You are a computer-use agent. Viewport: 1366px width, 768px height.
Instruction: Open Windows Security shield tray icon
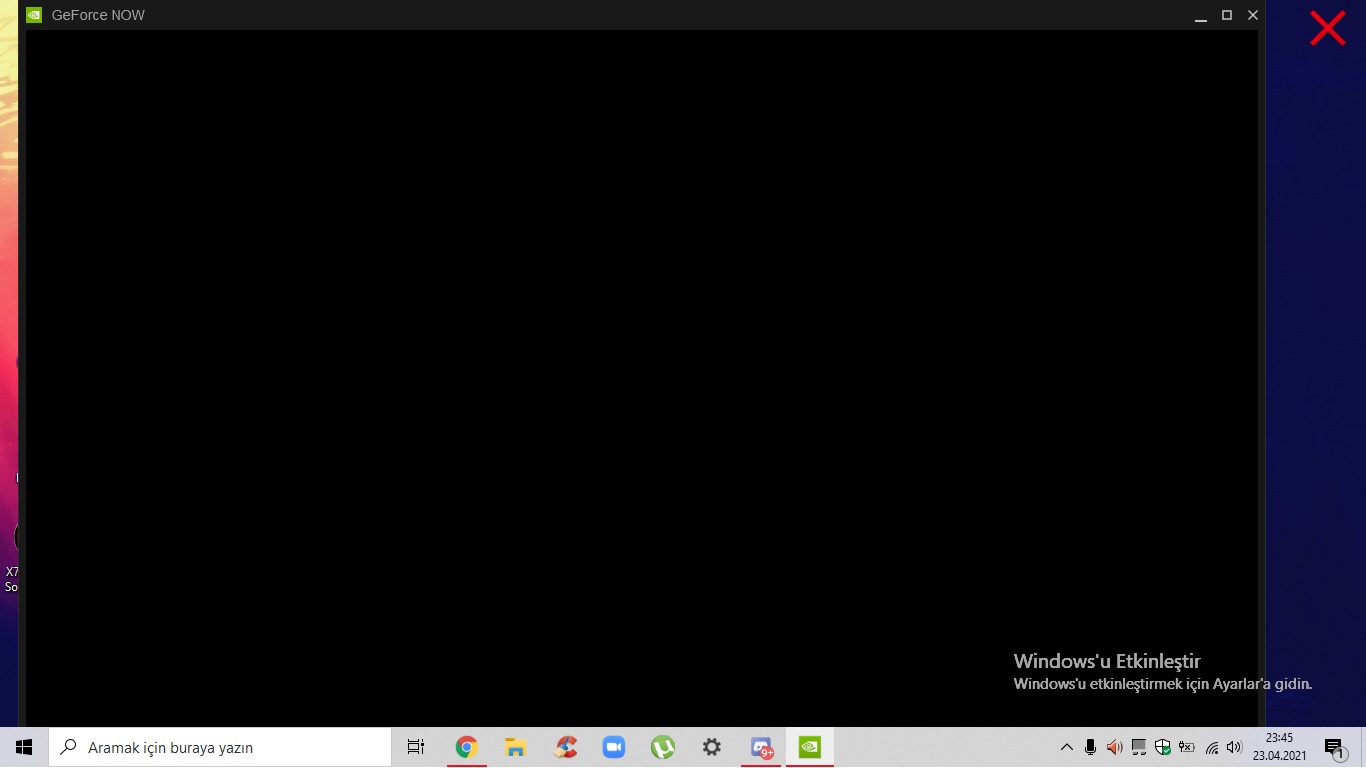tap(1163, 747)
